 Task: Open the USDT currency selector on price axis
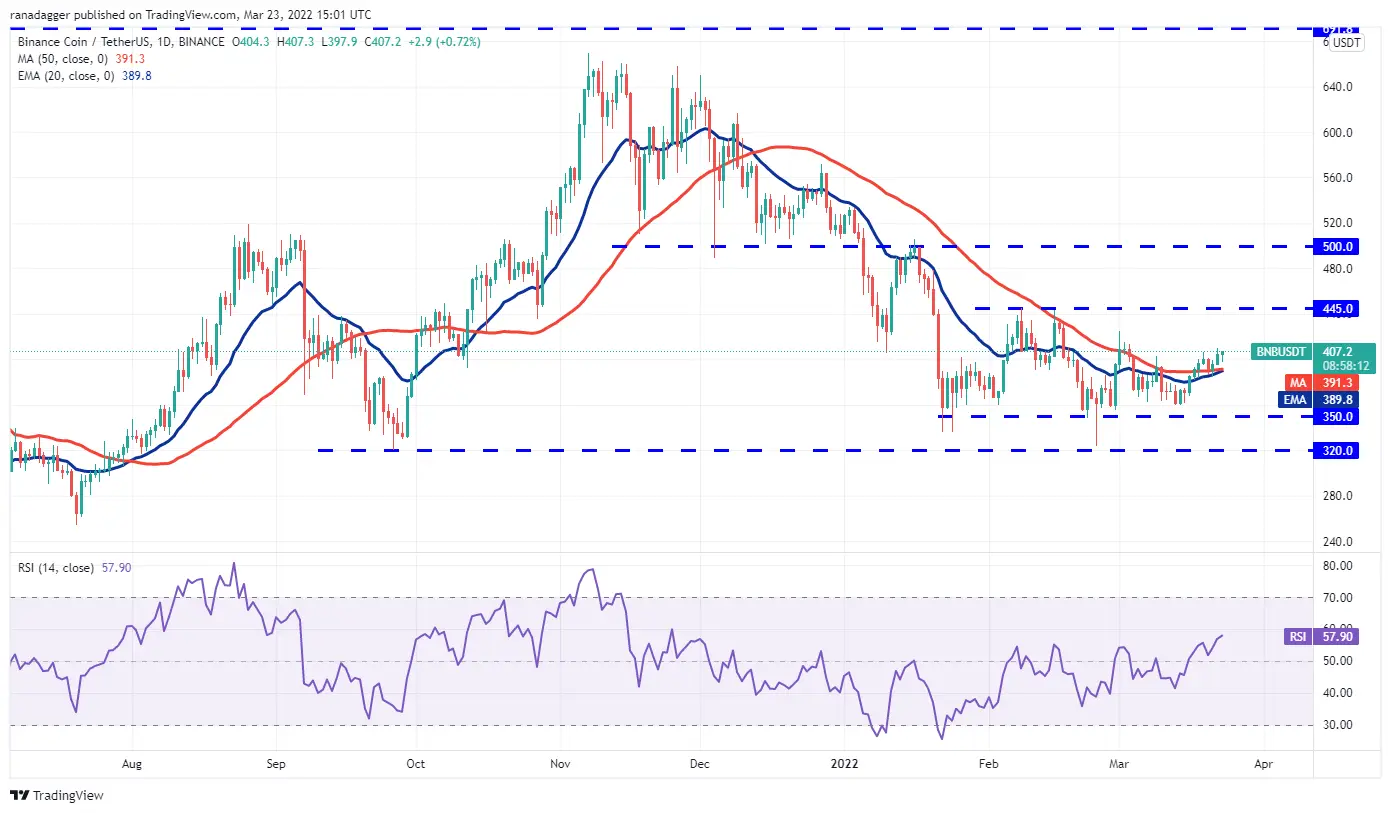tap(1347, 43)
